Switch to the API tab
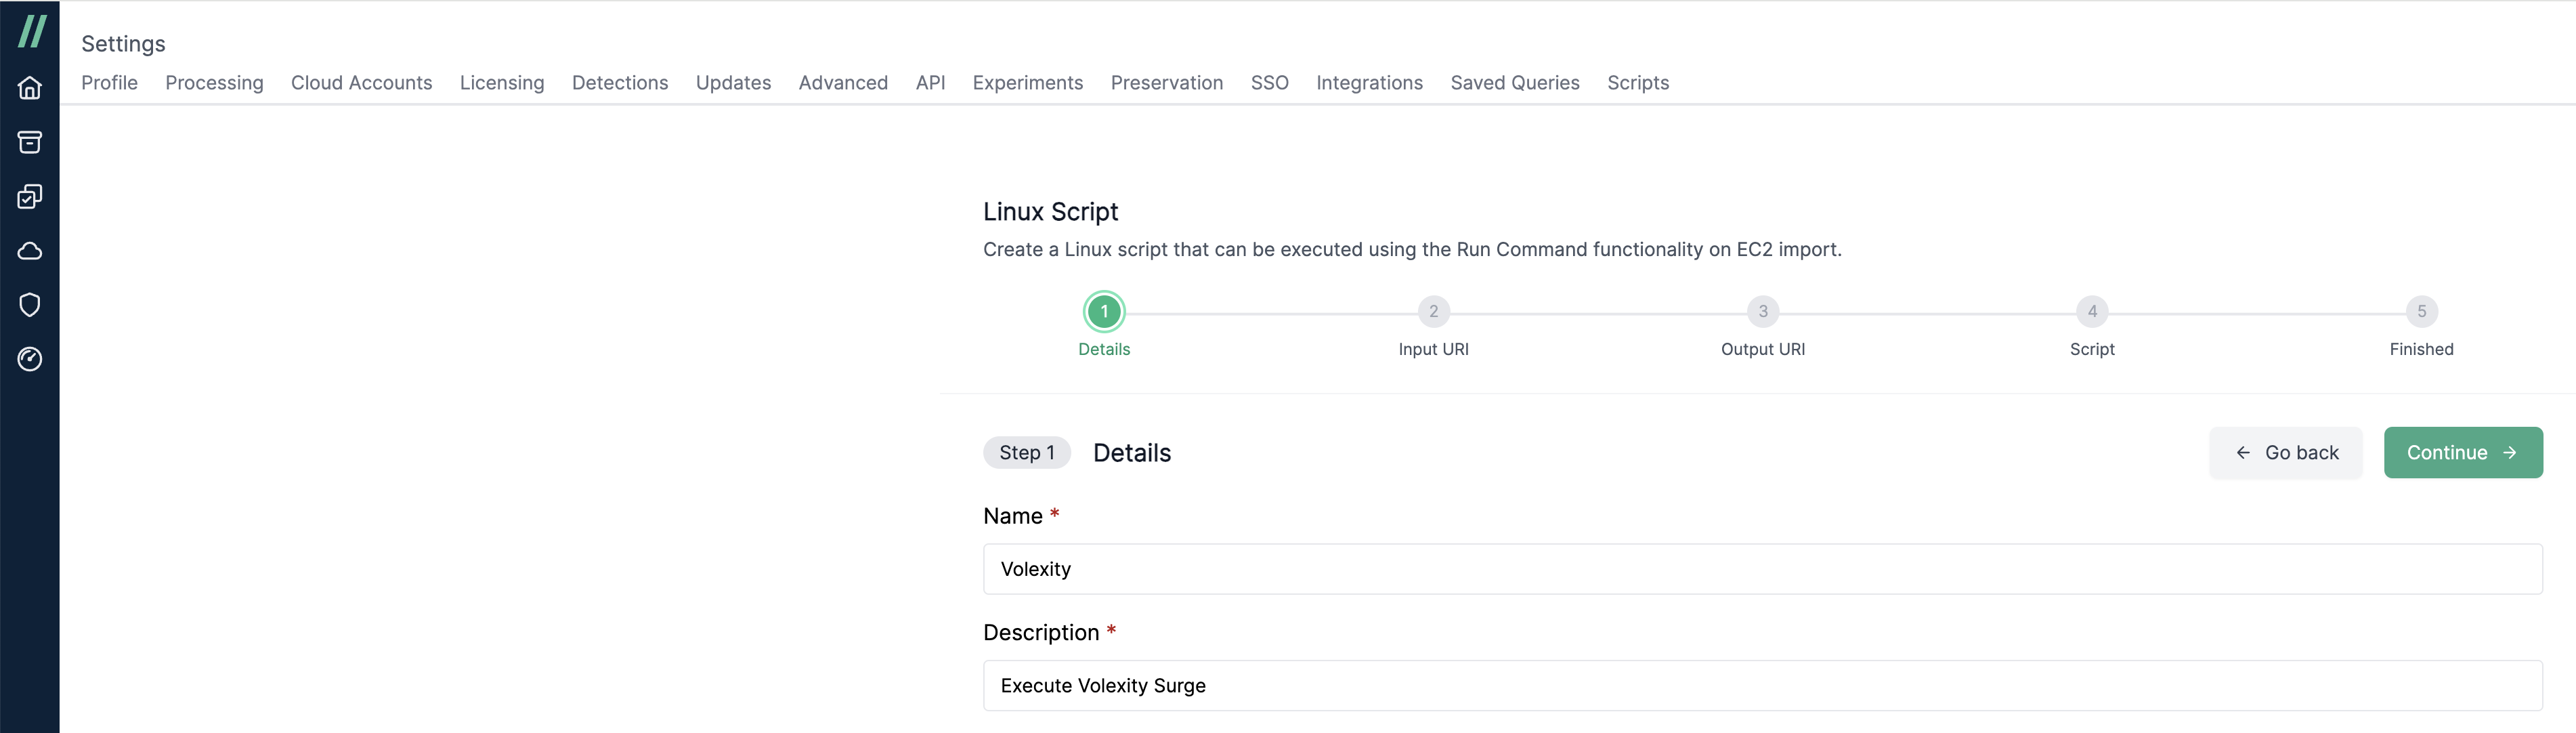2576x733 pixels. click(930, 83)
